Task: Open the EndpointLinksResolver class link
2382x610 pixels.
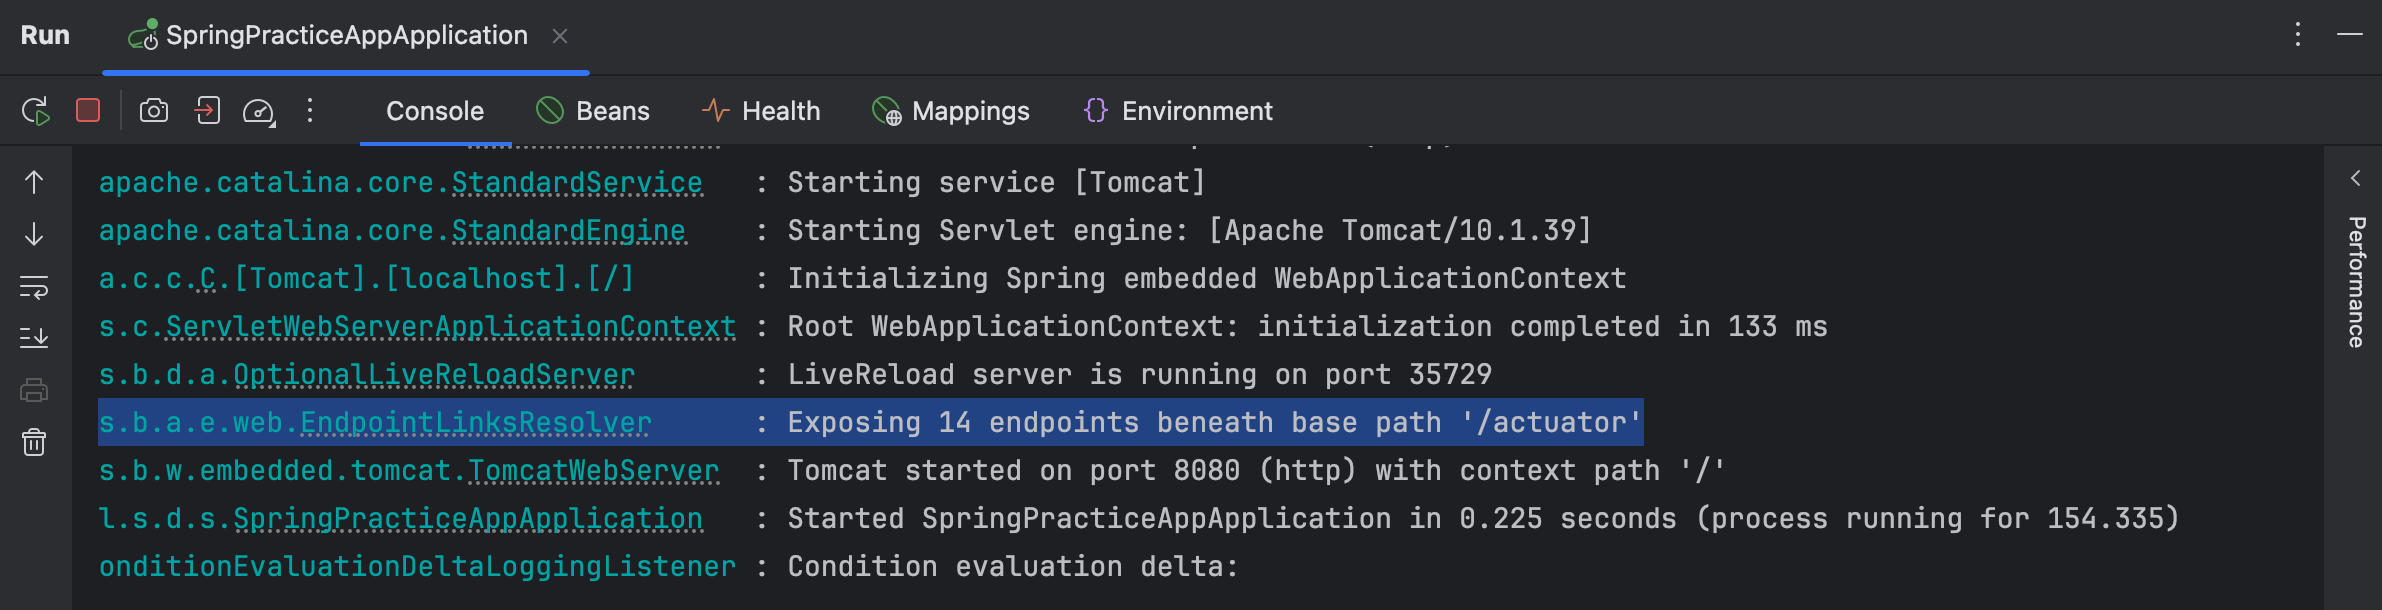Action: 476,423
